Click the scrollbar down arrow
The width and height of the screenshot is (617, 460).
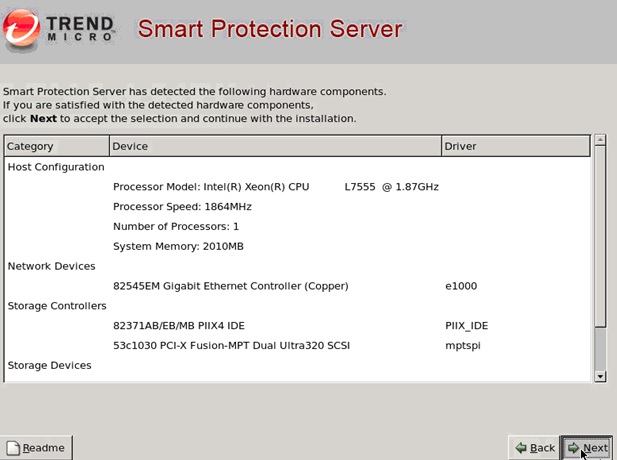point(600,376)
